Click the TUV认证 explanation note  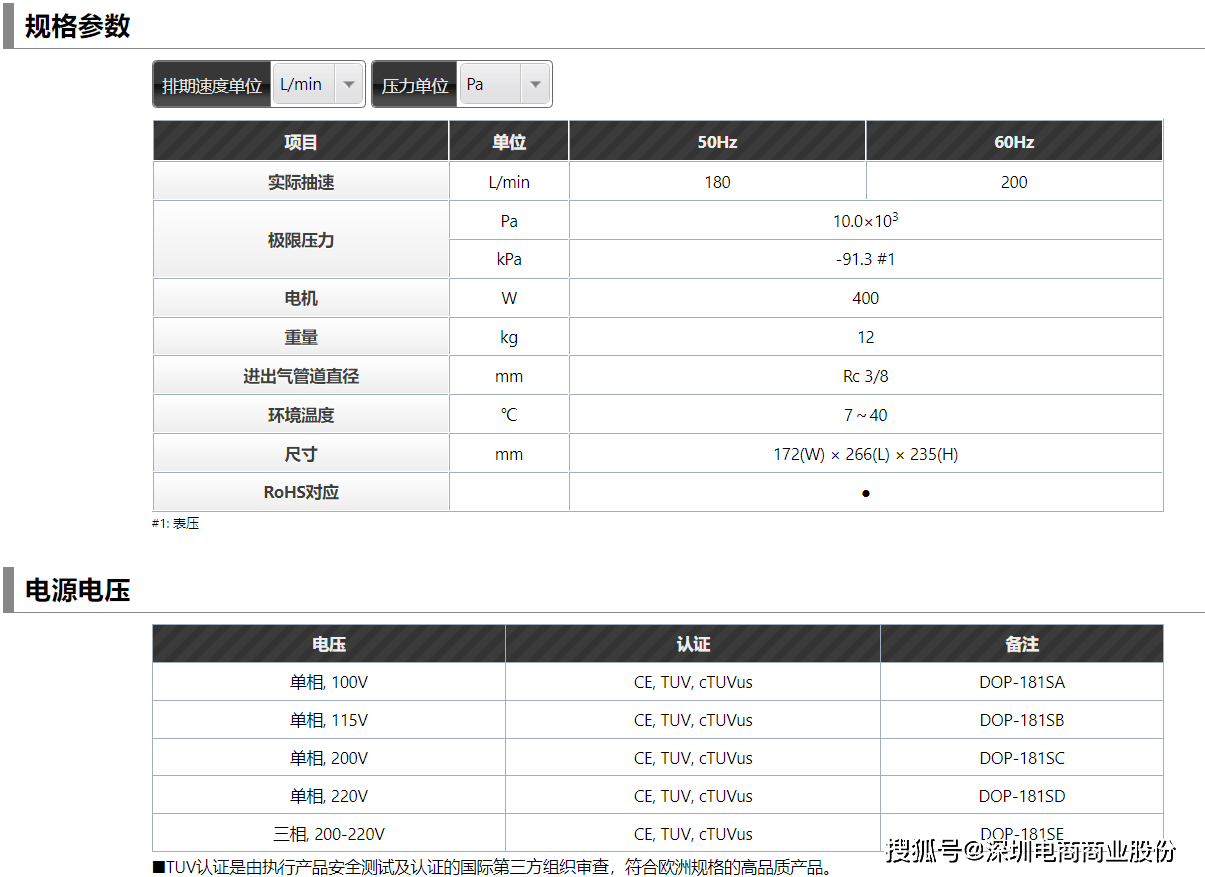[x=493, y=867]
